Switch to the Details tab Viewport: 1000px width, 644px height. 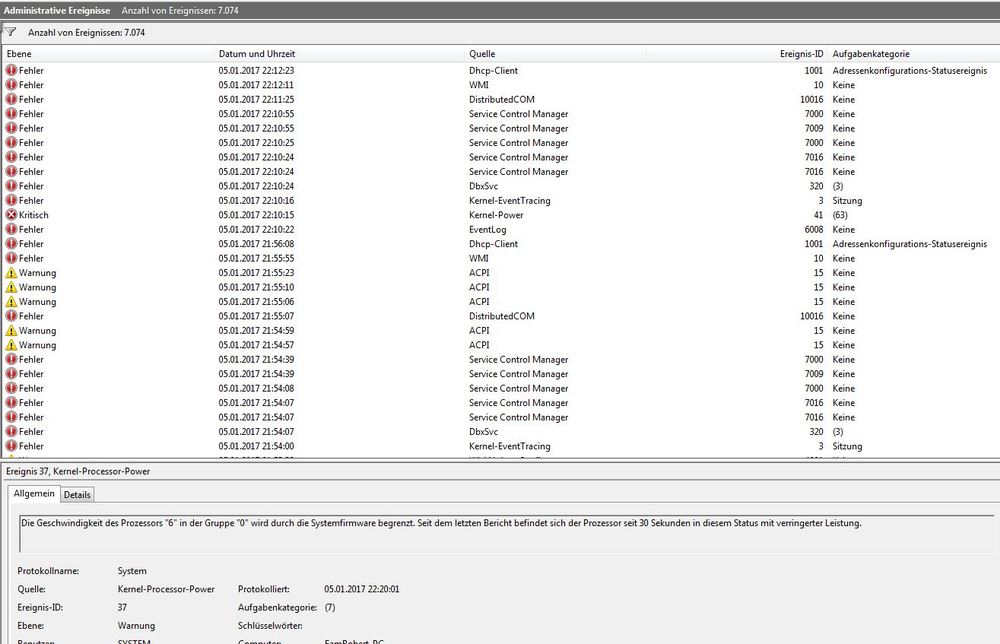pyautogui.click(x=77, y=494)
